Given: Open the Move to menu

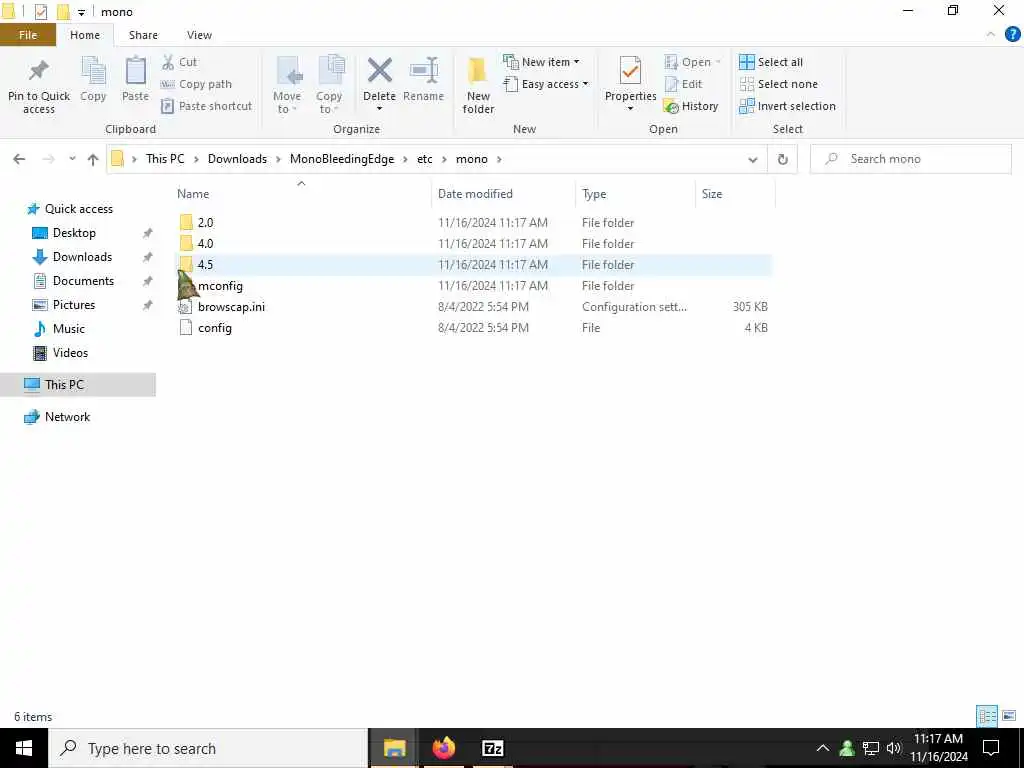Looking at the screenshot, I should pyautogui.click(x=287, y=85).
